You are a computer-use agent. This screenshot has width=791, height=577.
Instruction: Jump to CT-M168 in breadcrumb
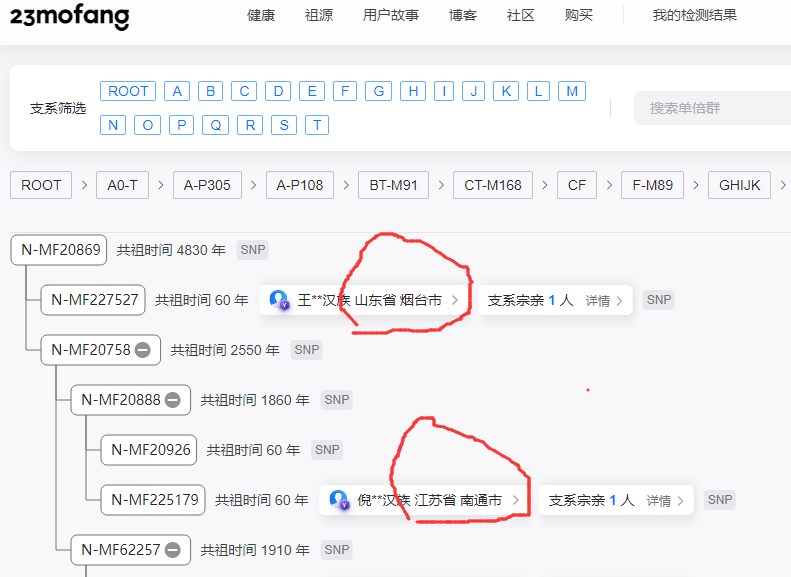pyautogui.click(x=493, y=185)
